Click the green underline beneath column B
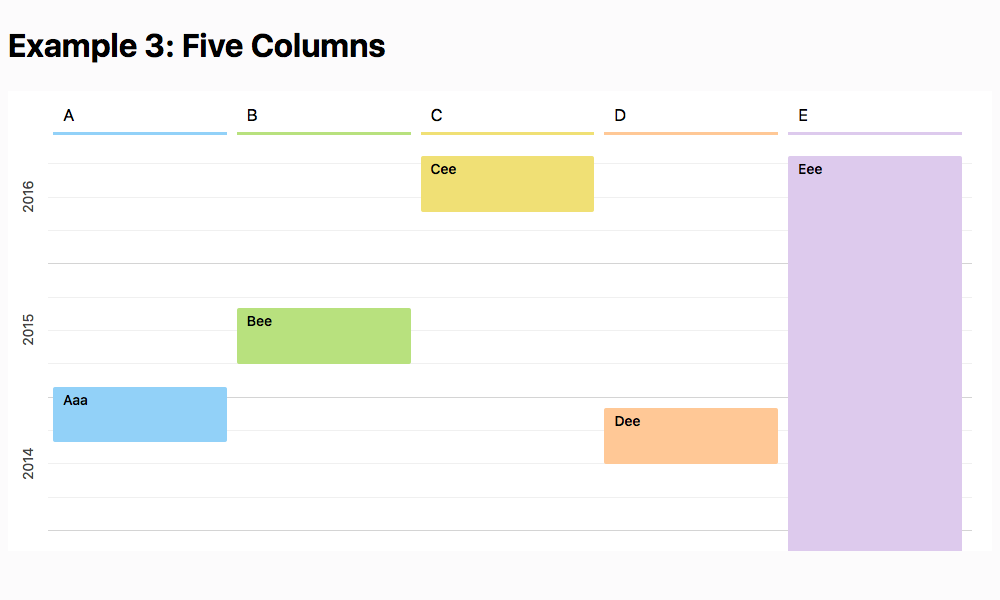Image resolution: width=1000 pixels, height=600 pixels. click(324, 133)
